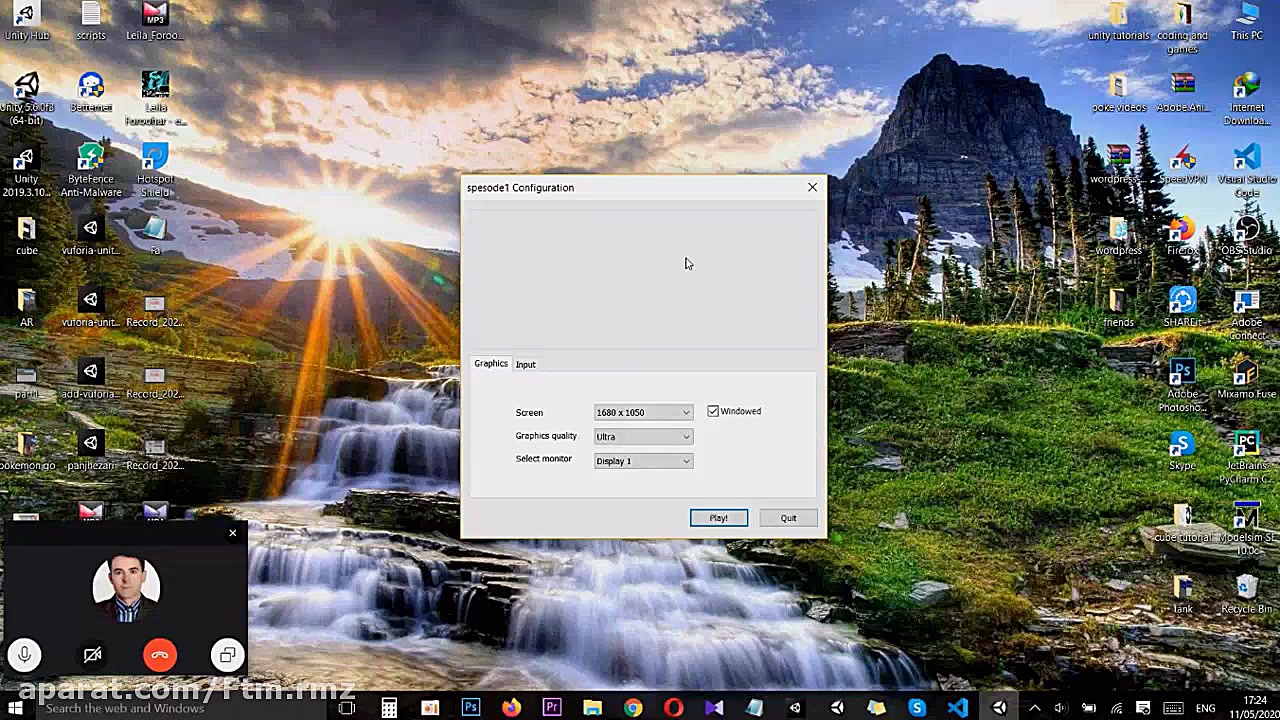The height and width of the screenshot is (720, 1280).
Task: Click the volume icon in system tray
Action: click(1062, 708)
